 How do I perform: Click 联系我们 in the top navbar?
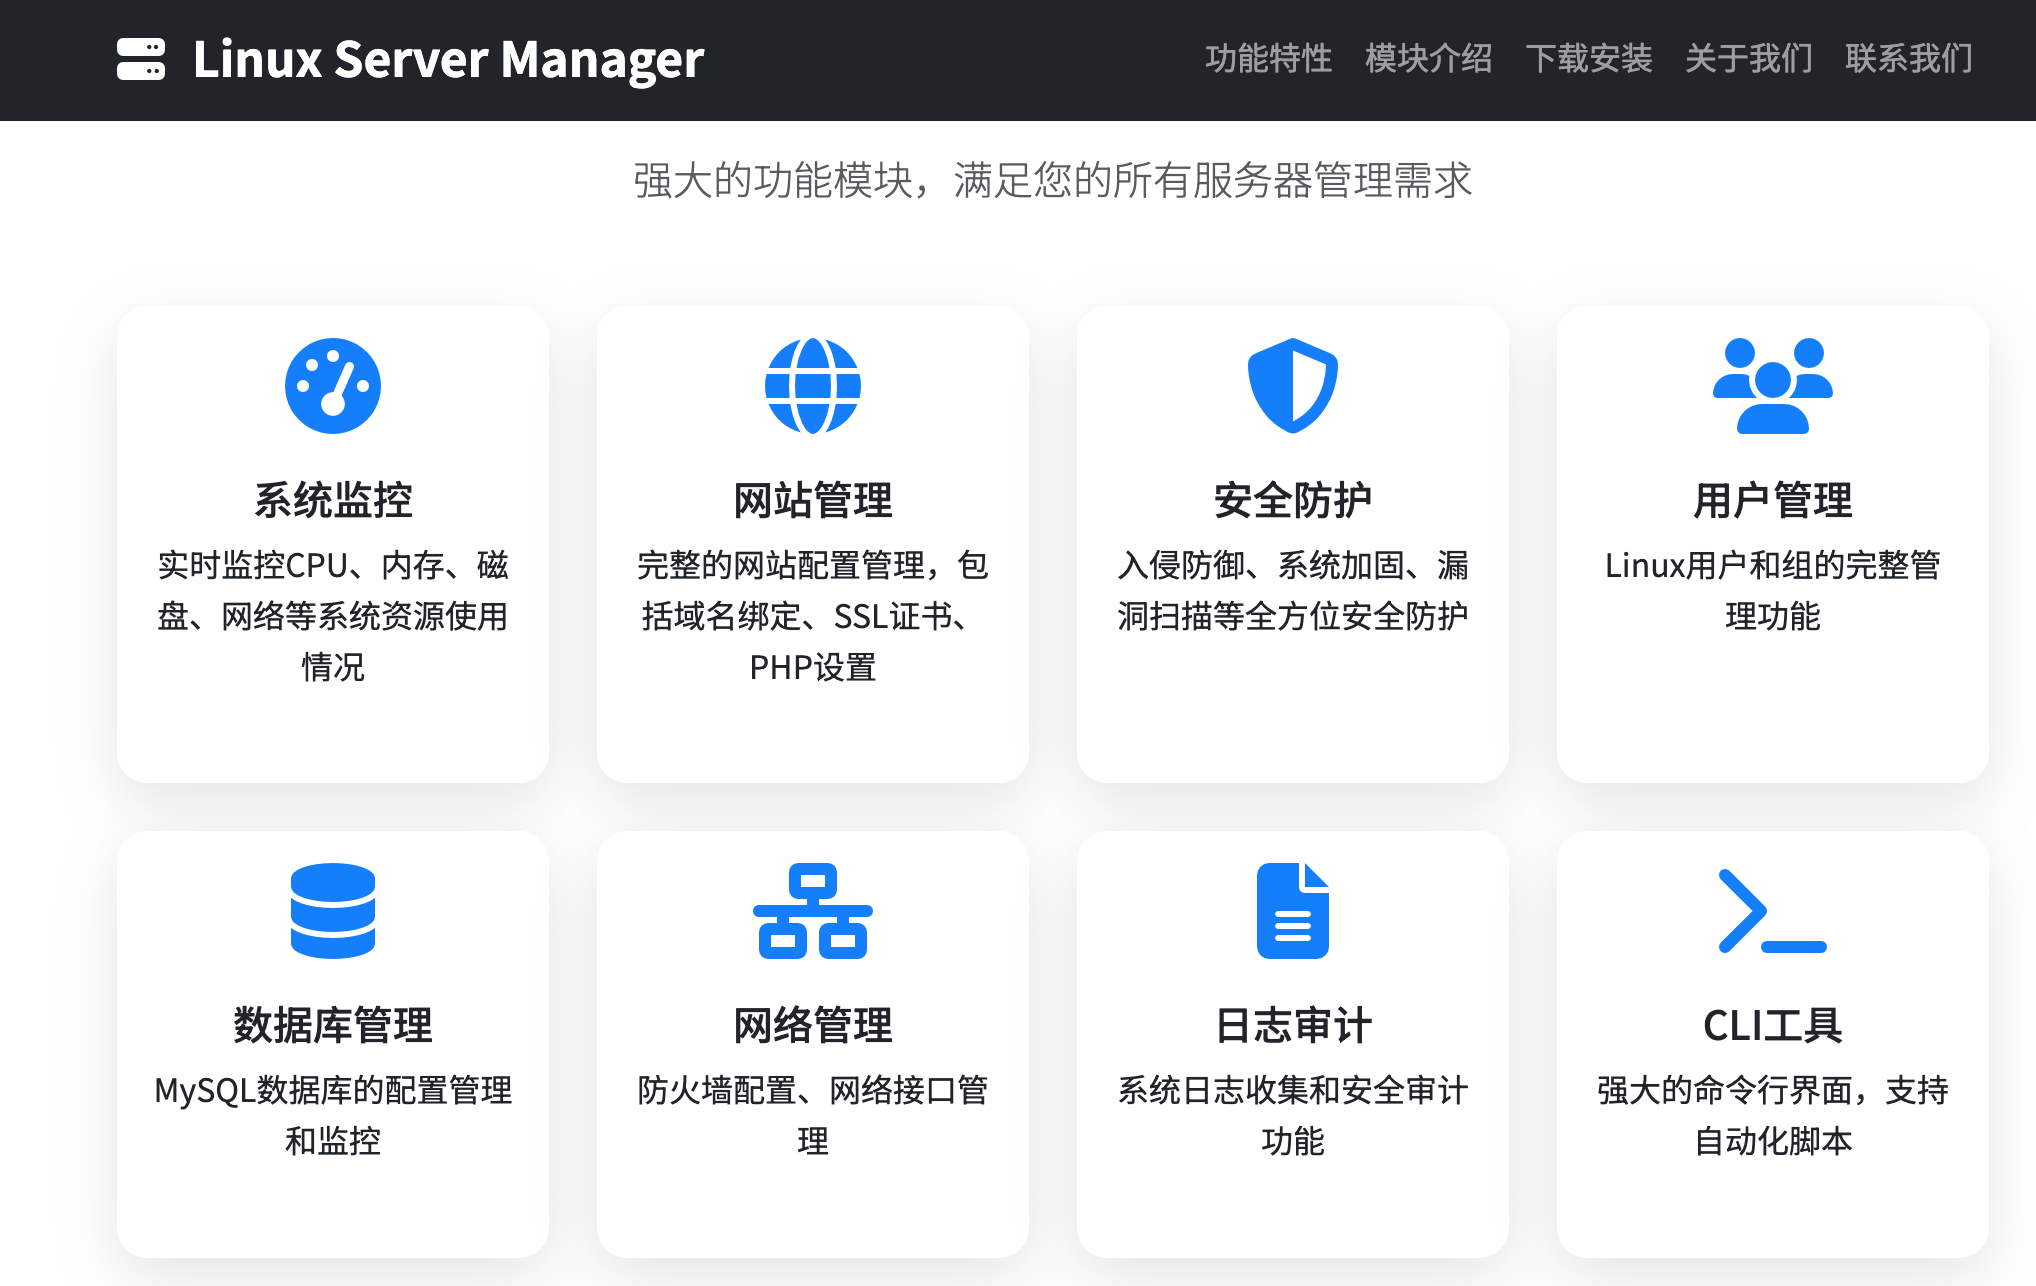click(x=1908, y=59)
